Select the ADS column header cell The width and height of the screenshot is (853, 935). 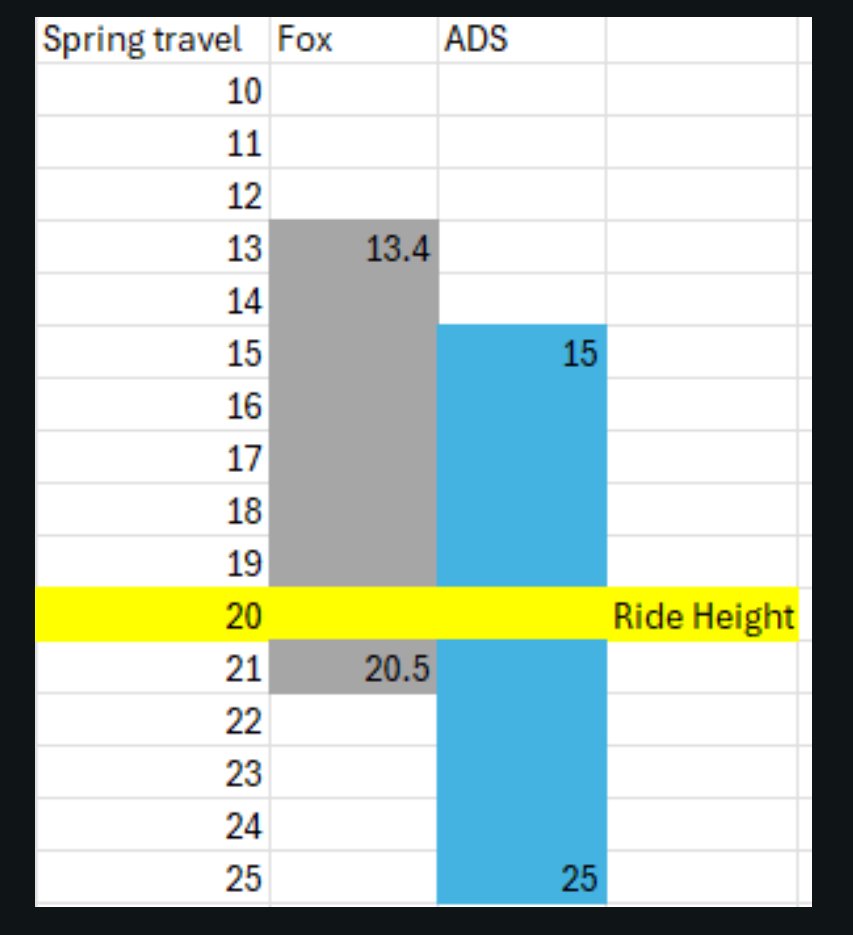click(x=522, y=40)
